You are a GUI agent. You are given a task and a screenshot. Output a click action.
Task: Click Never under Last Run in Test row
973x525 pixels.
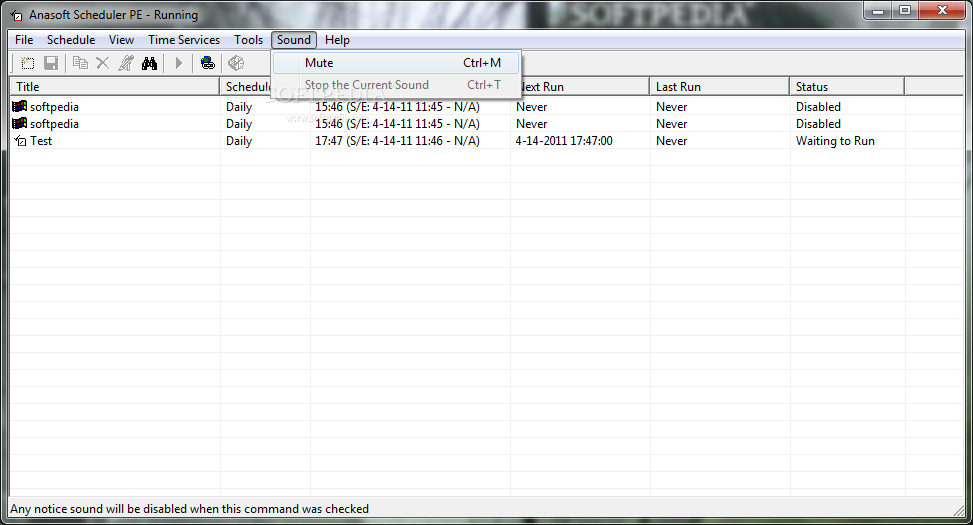pyautogui.click(x=671, y=141)
